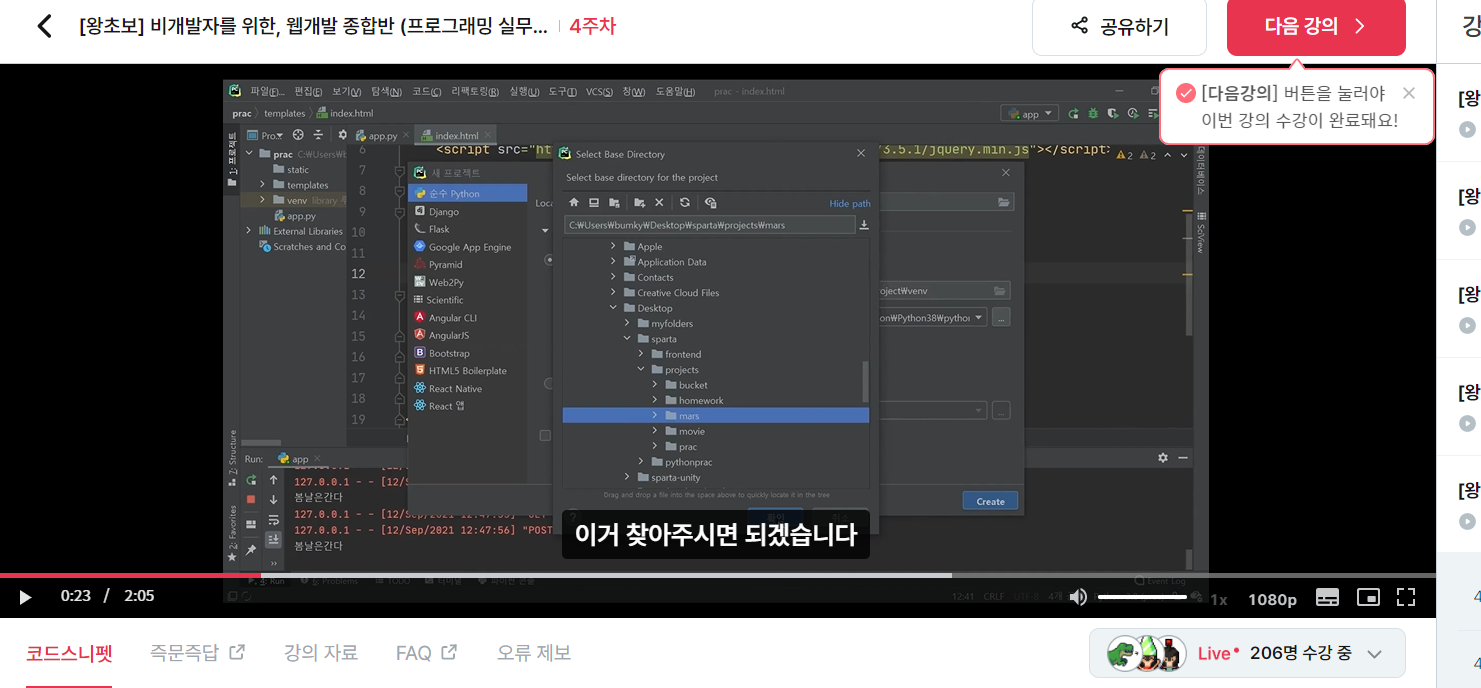Screen dimensions: 1481x688
Task: Open the FAQ link
Action: click(x=426, y=653)
